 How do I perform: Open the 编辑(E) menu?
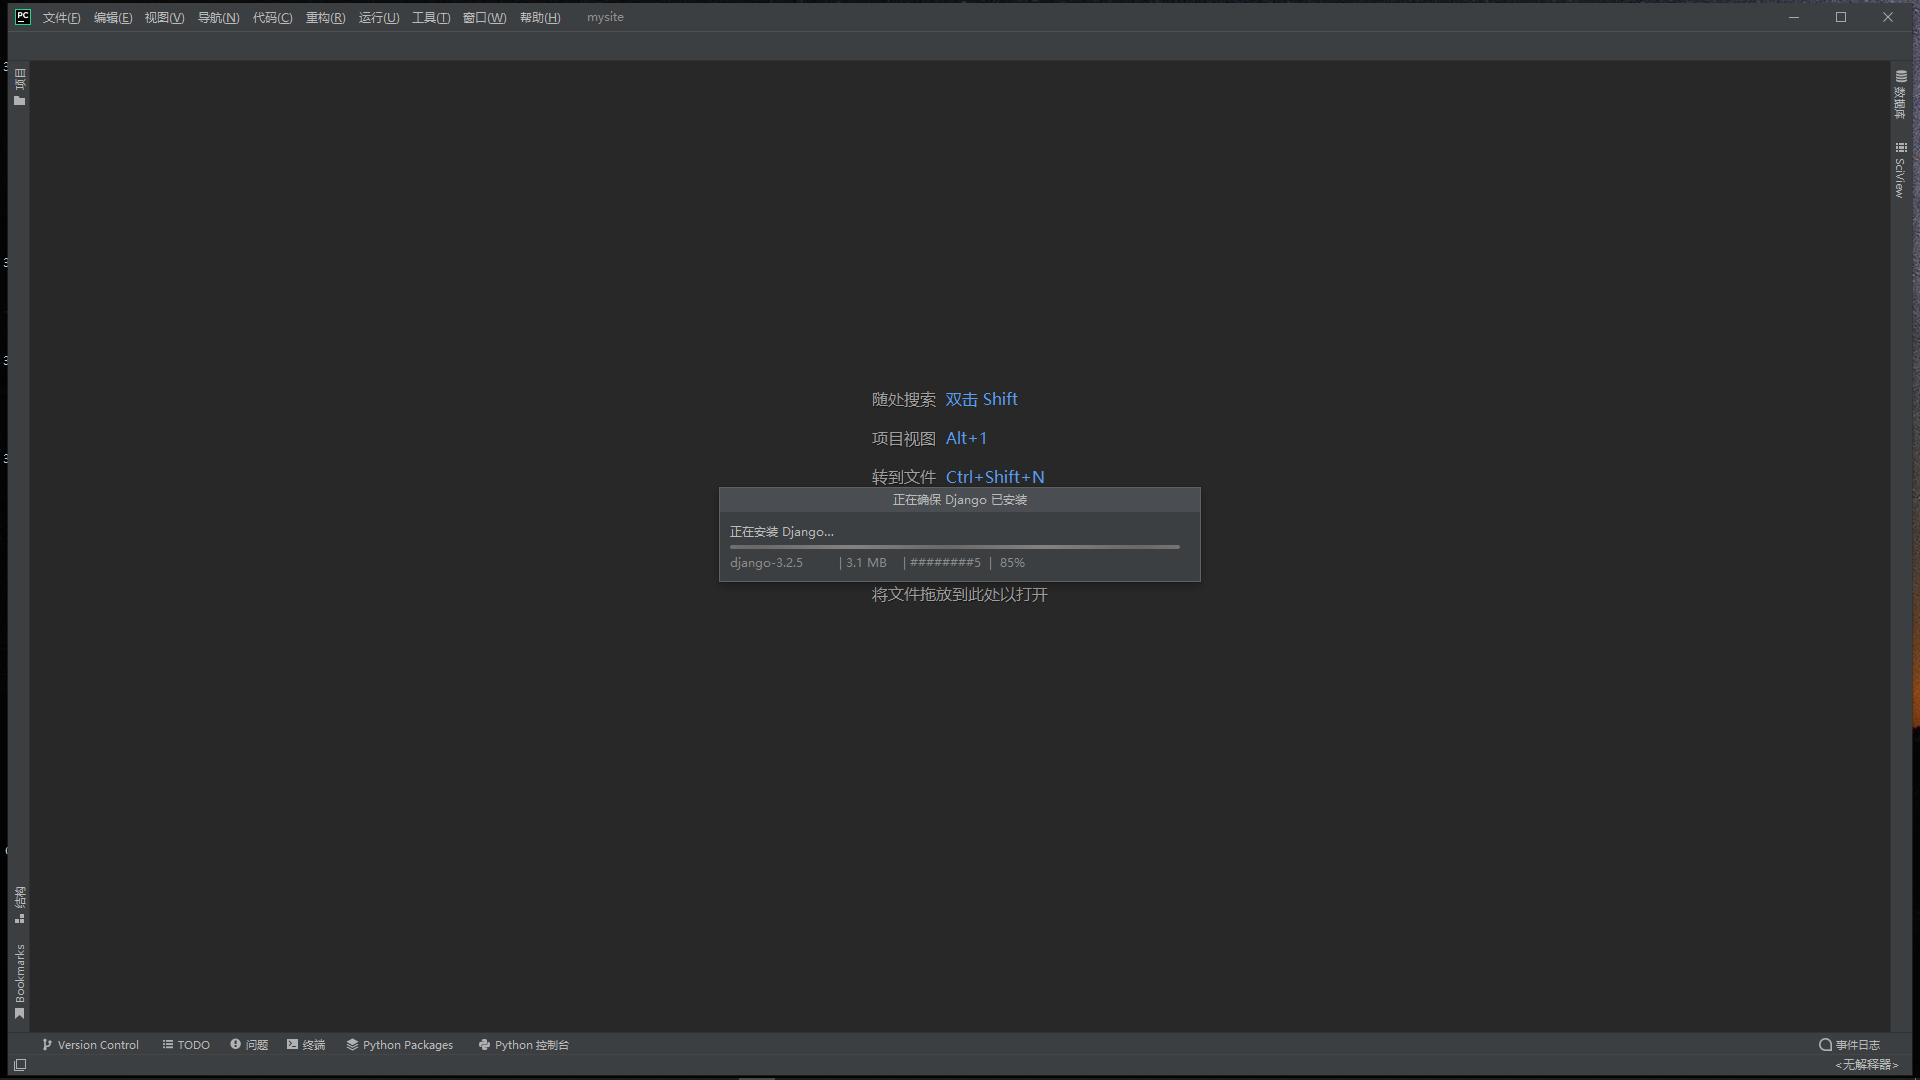113,17
